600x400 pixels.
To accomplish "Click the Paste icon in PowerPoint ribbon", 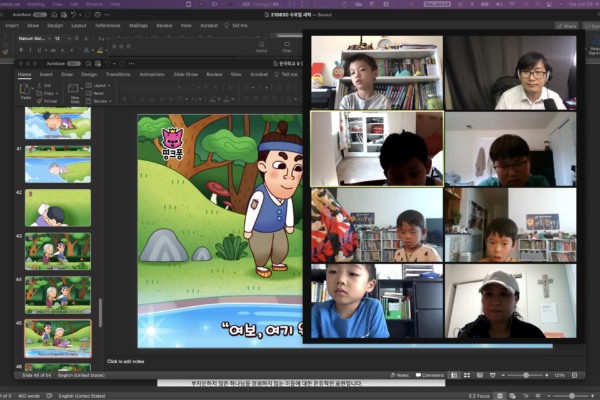I will (x=25, y=89).
